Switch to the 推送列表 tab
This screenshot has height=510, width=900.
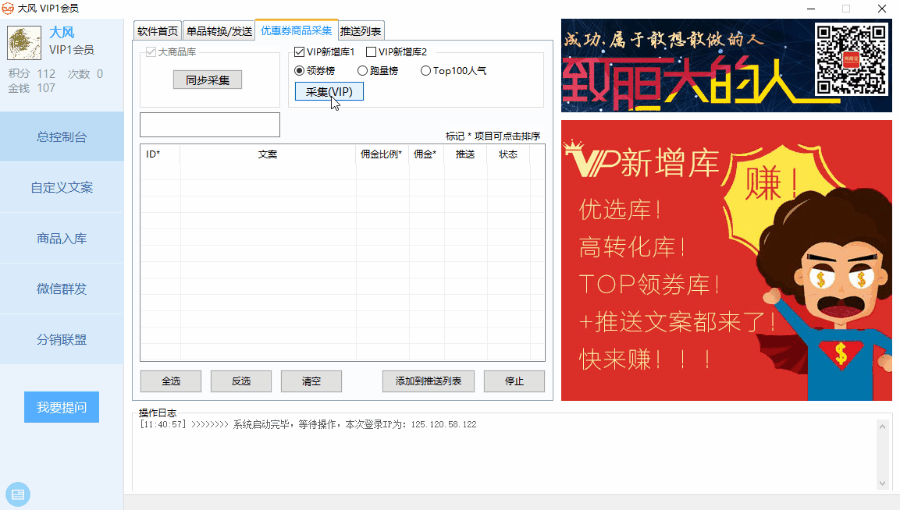click(360, 31)
